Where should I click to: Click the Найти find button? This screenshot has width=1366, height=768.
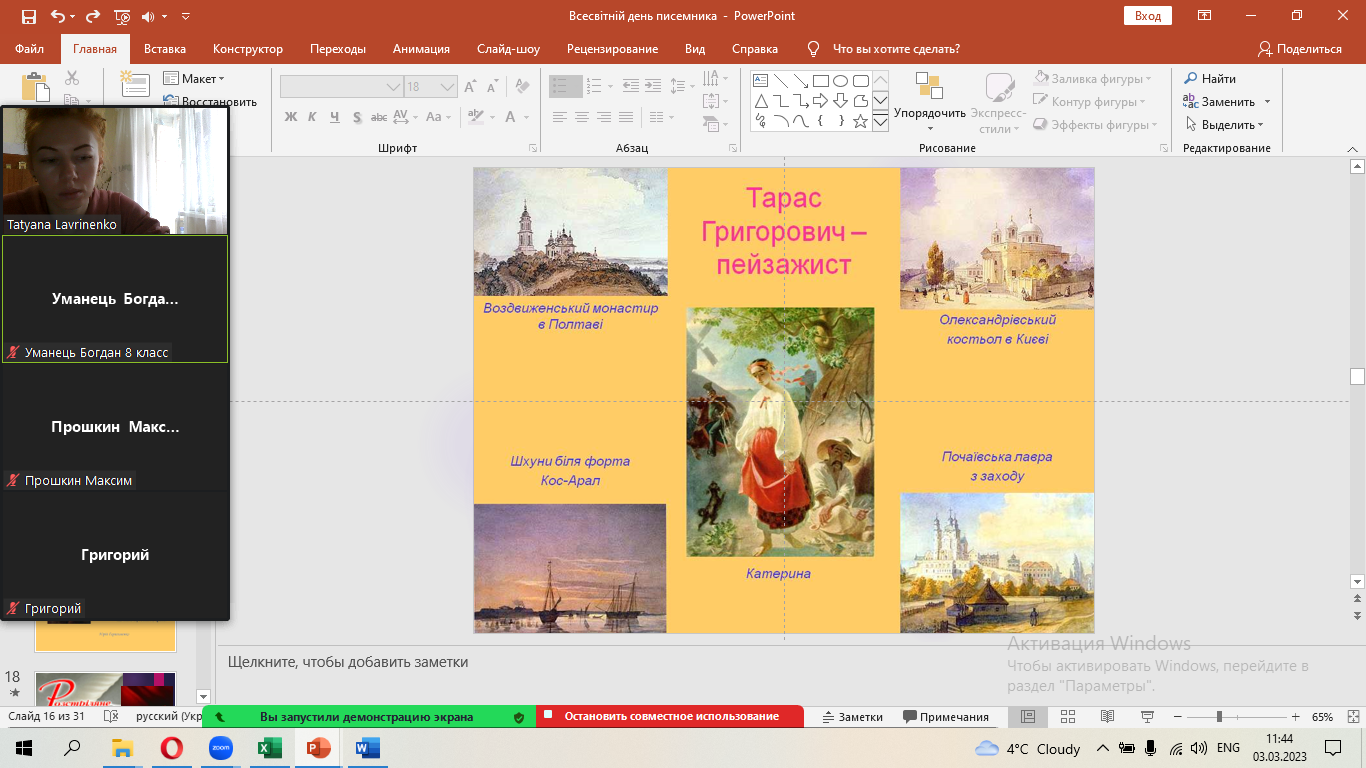click(1210, 79)
